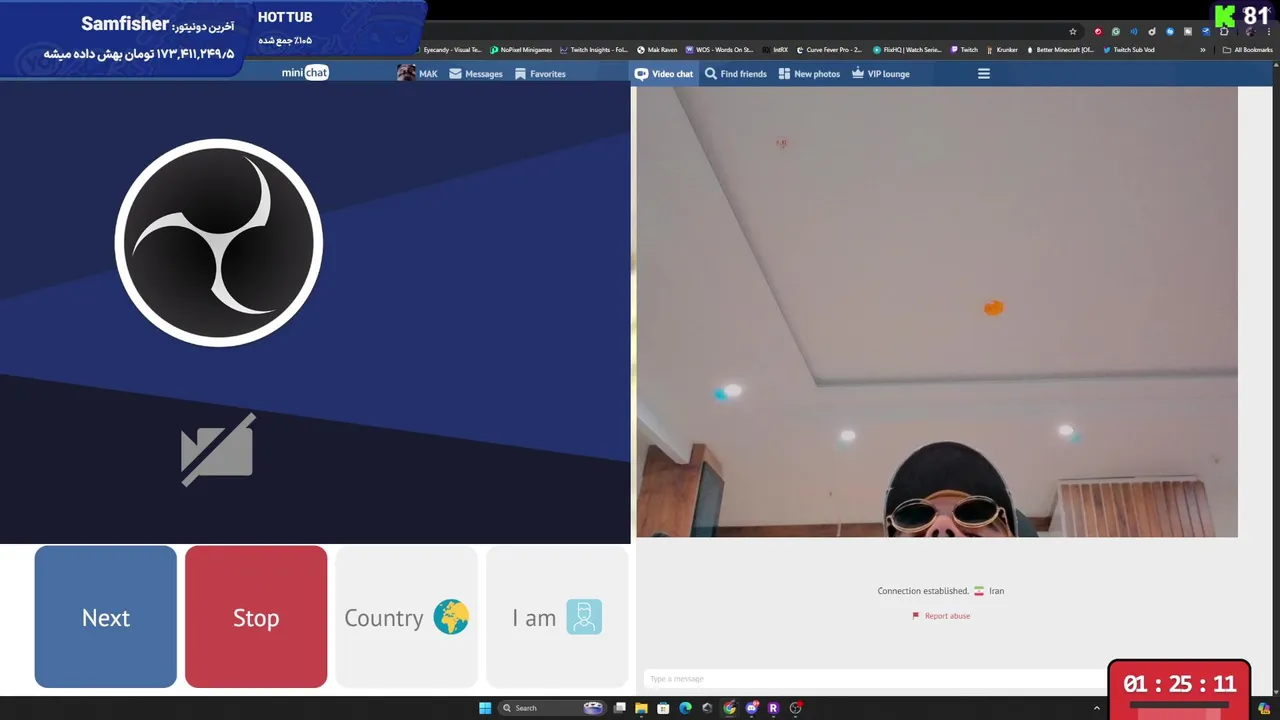Click the Windows Start button
Viewport: 1280px width, 720px height.
tap(485, 708)
